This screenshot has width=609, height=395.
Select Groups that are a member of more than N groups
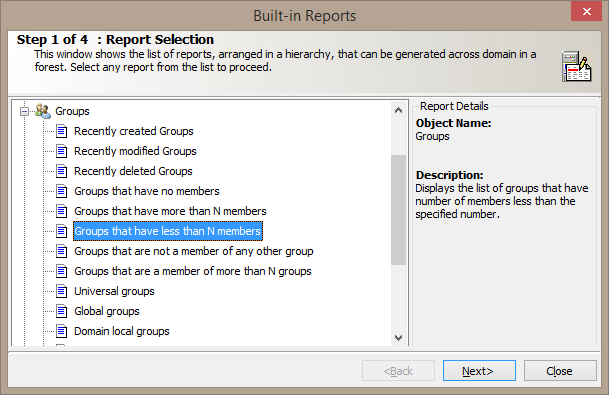[x=193, y=271]
